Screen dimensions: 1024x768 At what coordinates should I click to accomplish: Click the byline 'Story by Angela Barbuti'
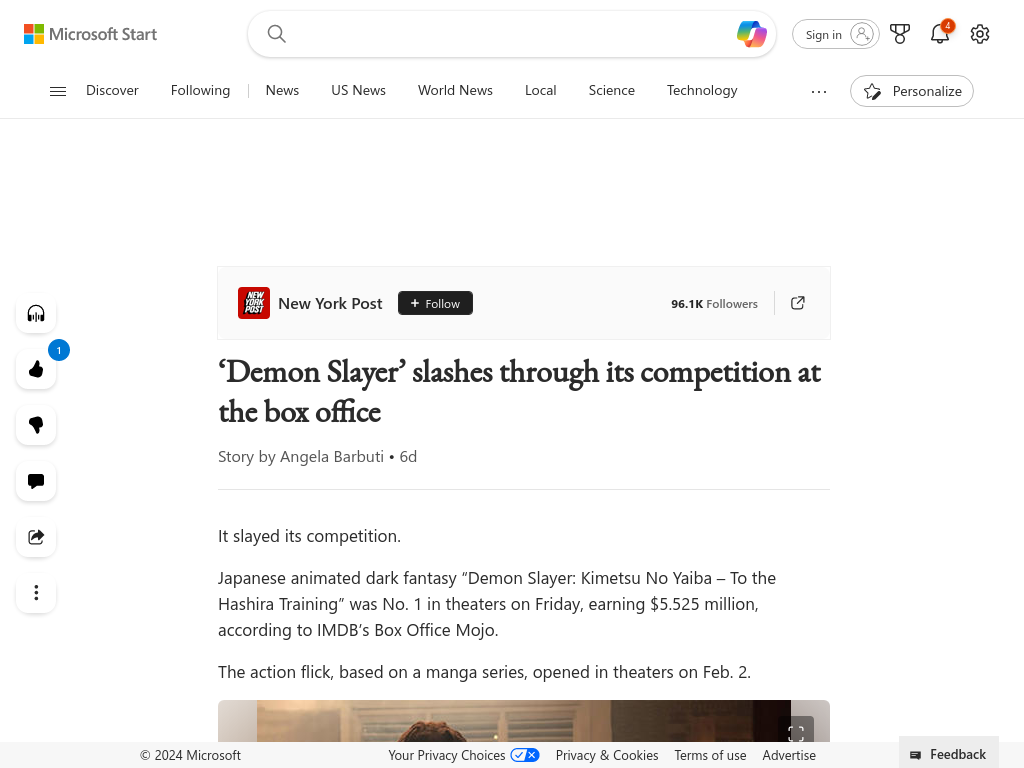click(301, 456)
